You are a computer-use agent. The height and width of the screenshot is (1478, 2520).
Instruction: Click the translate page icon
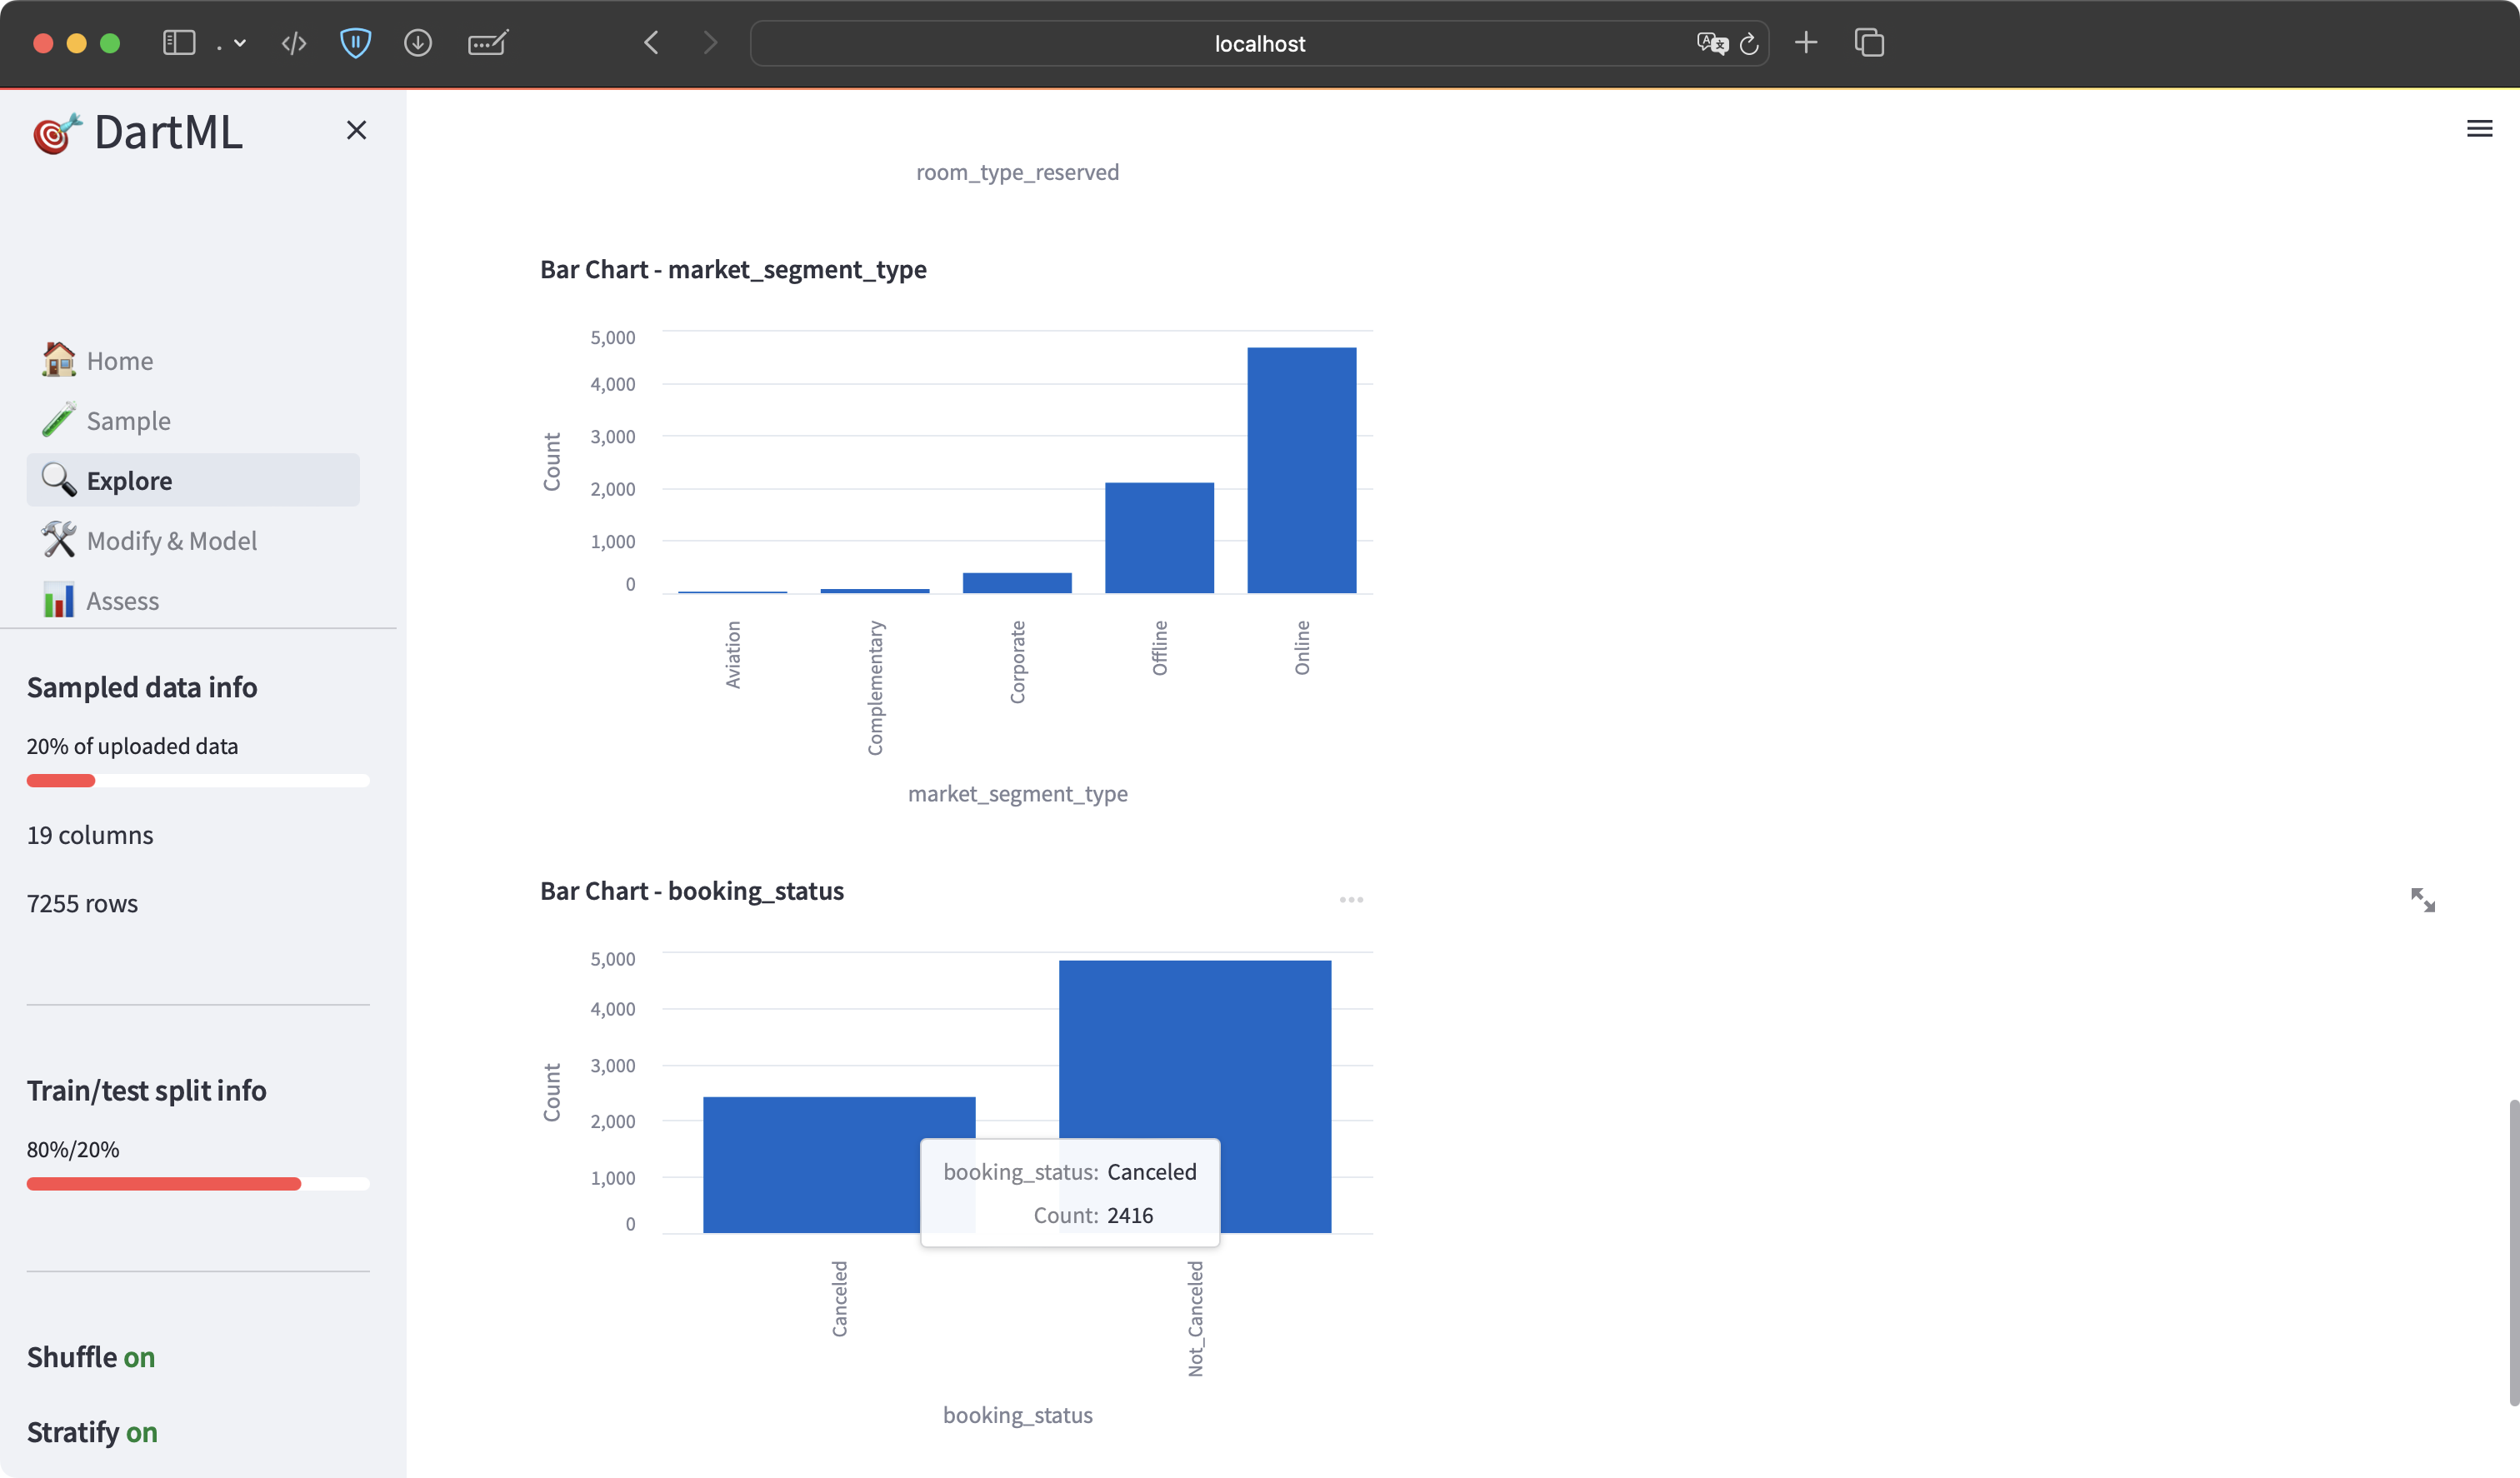[1712, 43]
